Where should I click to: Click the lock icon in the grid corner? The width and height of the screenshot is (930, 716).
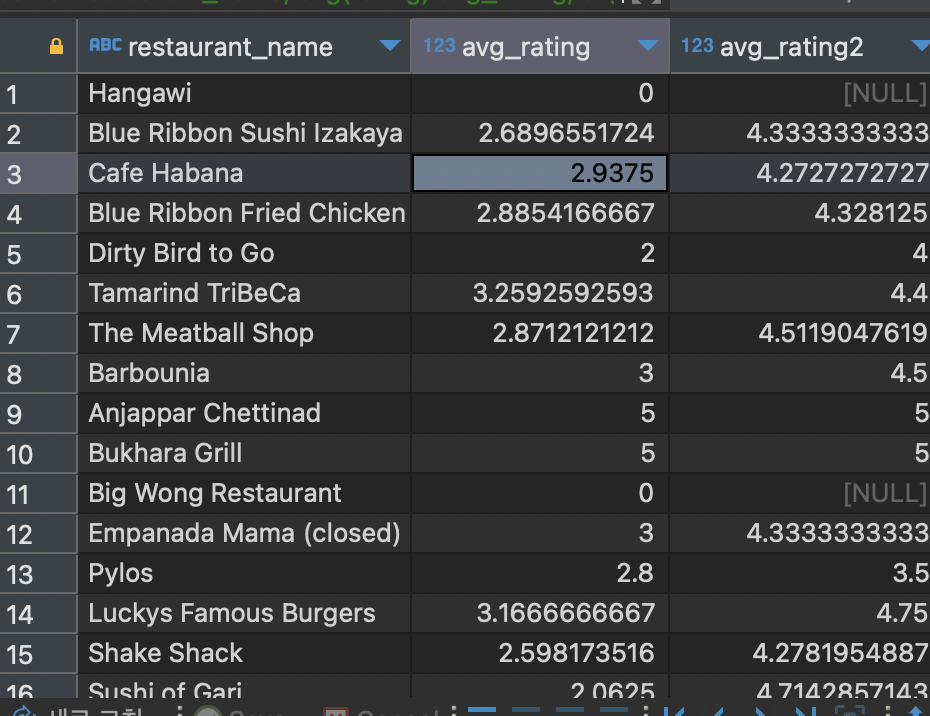click(x=56, y=46)
